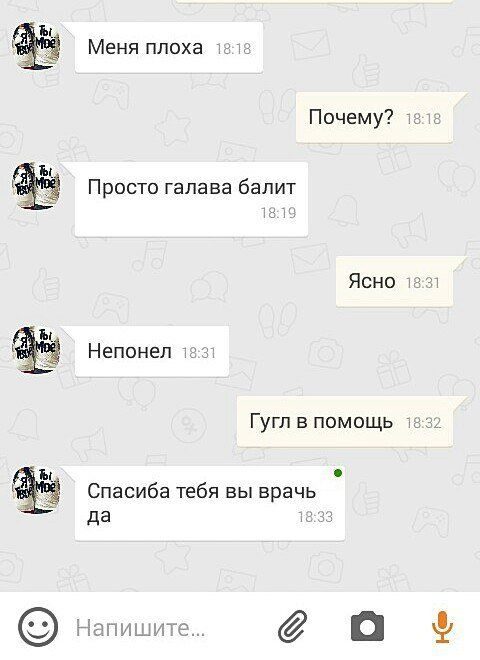Tap avatar beside "Спасиба тебя вы врач" message
This screenshot has height=660, width=480.
click(x=36, y=490)
